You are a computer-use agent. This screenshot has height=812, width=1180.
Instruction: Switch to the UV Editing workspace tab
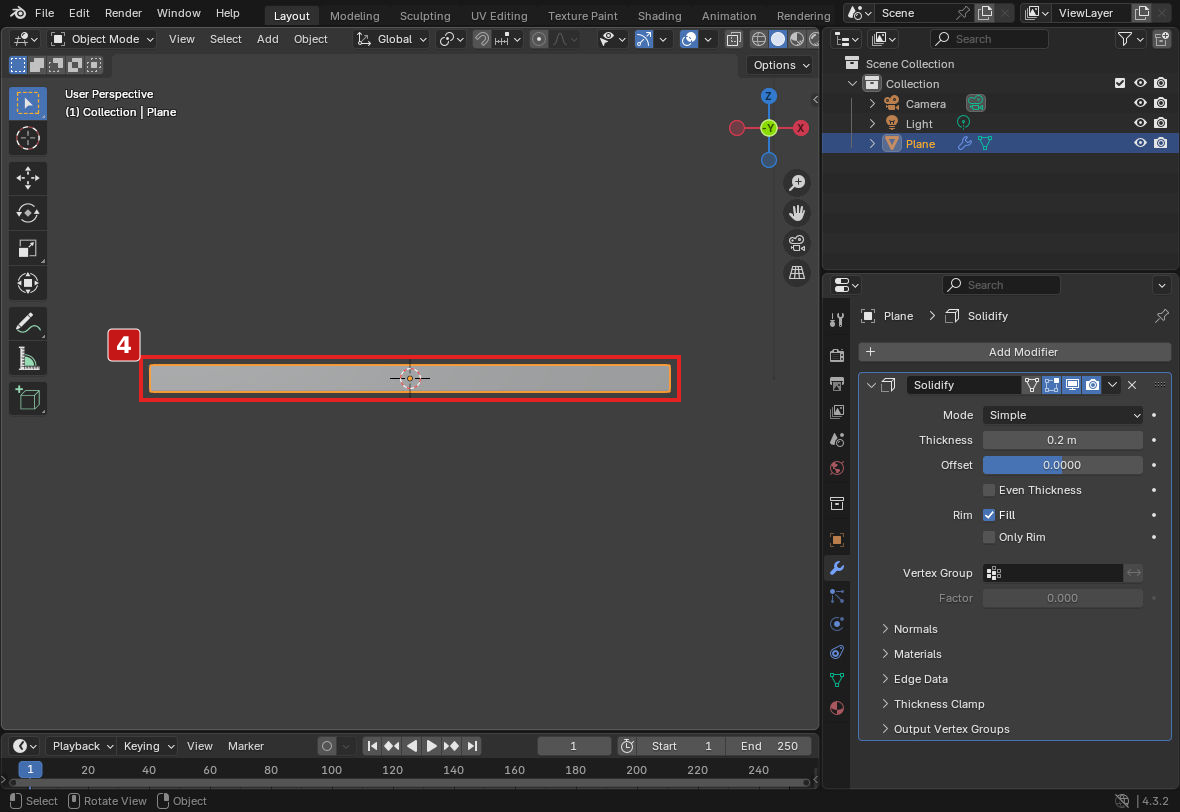click(x=499, y=15)
